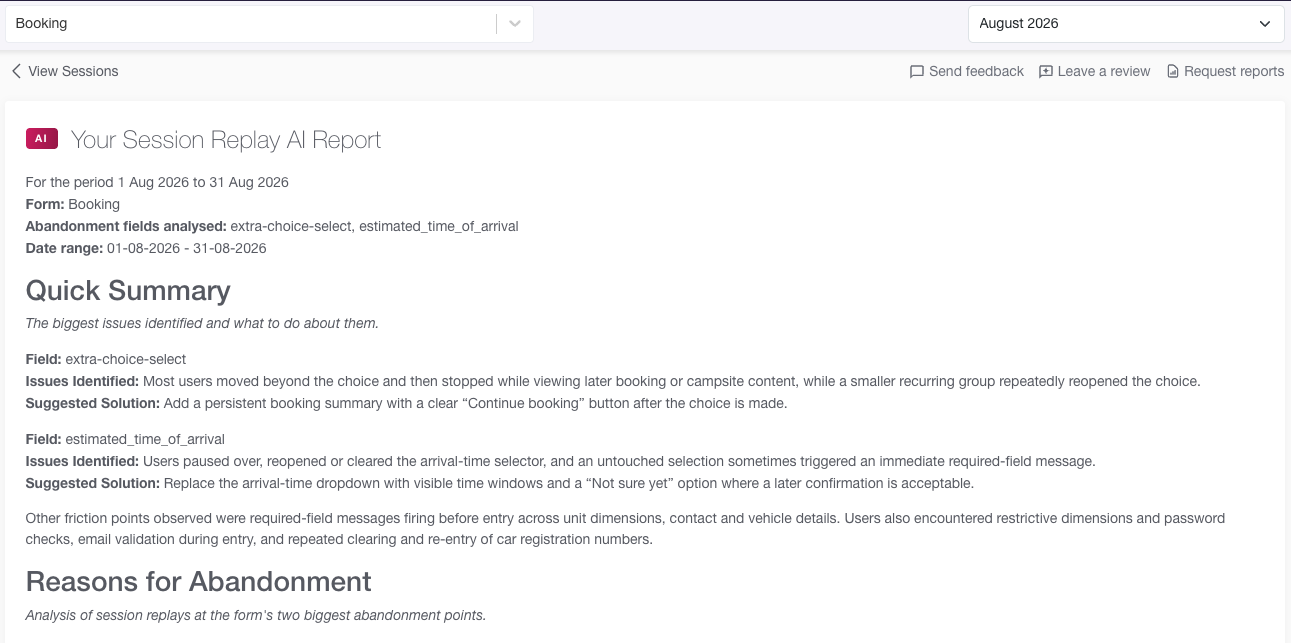Click the back chevron beside View Sessions
The height and width of the screenshot is (643, 1291).
point(16,71)
